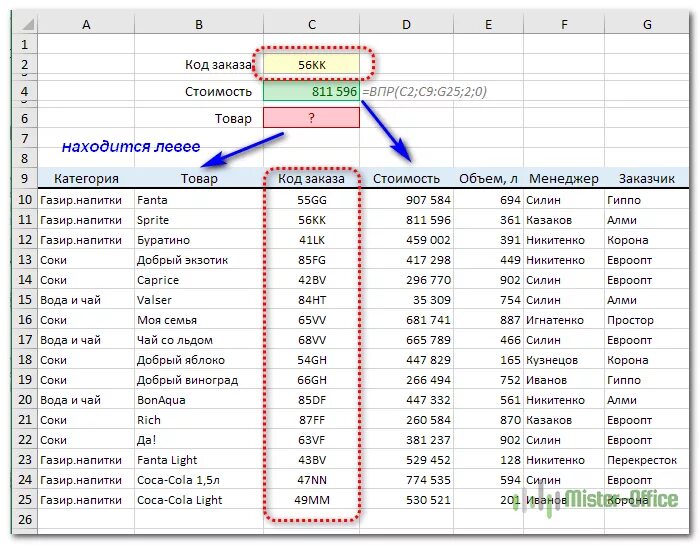Viewport: 700px width, 545px height.
Task: Click order code 41LK
Action: tap(312, 240)
